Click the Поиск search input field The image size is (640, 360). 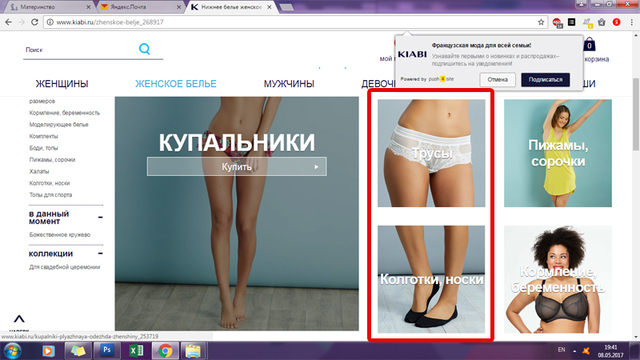pyautogui.click(x=80, y=50)
